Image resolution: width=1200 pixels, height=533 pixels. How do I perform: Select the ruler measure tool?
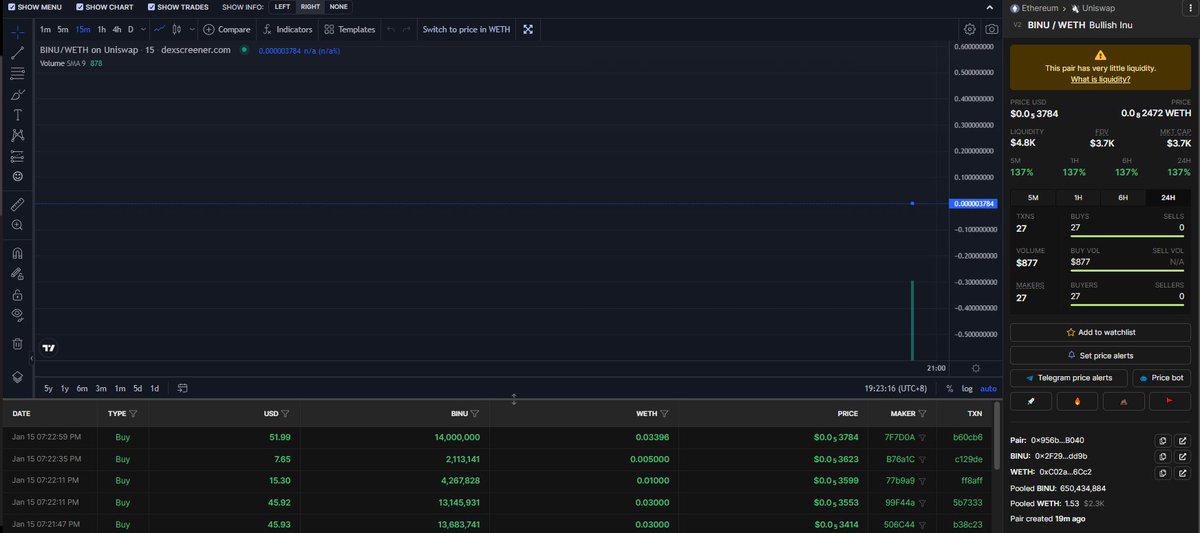point(17,204)
